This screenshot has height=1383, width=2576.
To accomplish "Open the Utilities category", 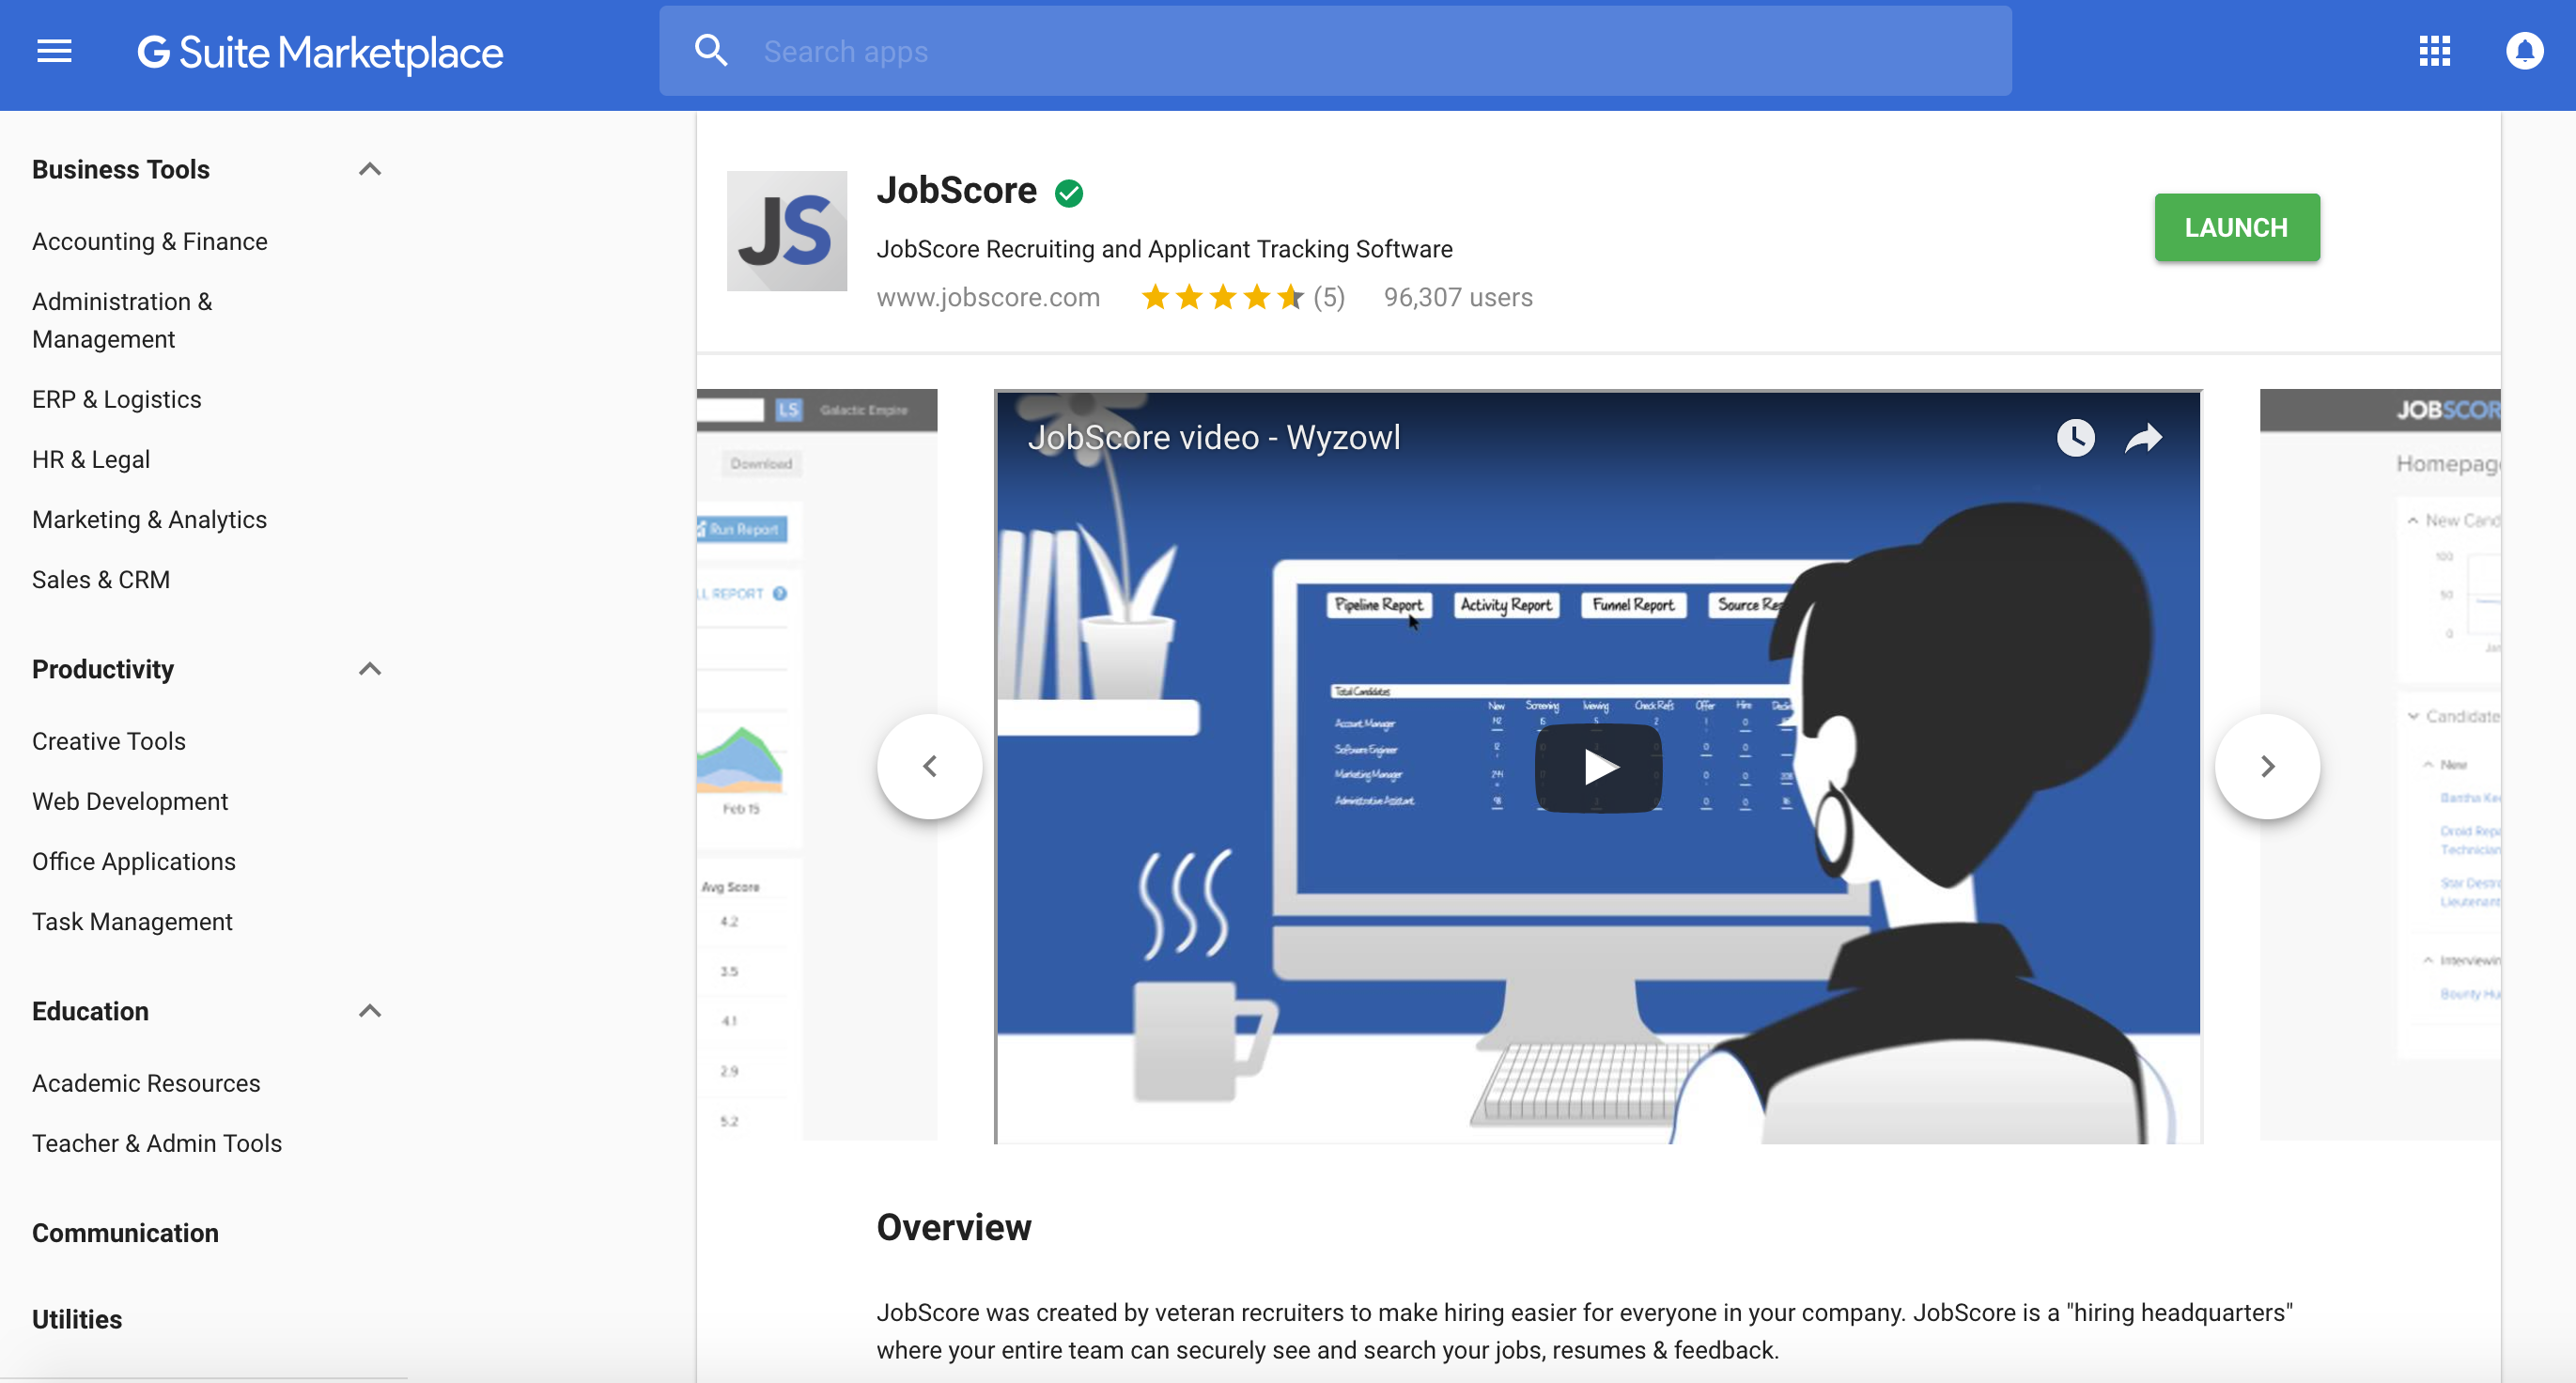I will (x=77, y=1318).
